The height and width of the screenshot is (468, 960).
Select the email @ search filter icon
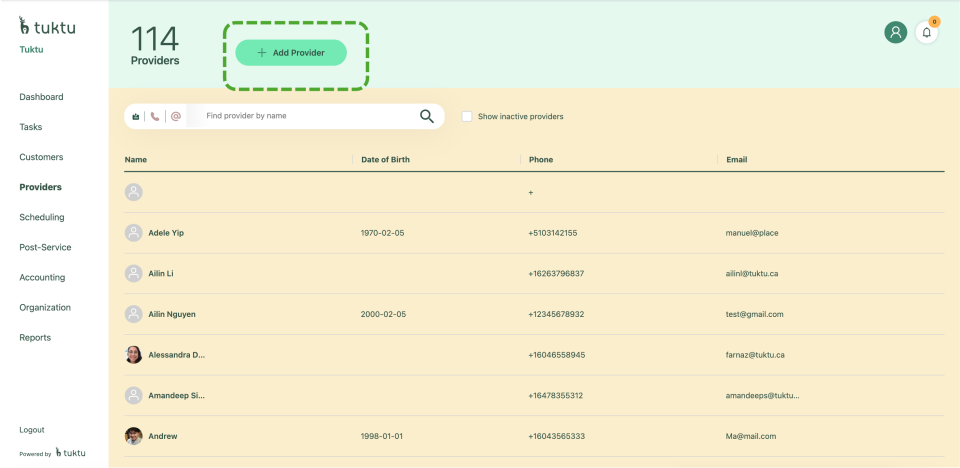click(176, 116)
